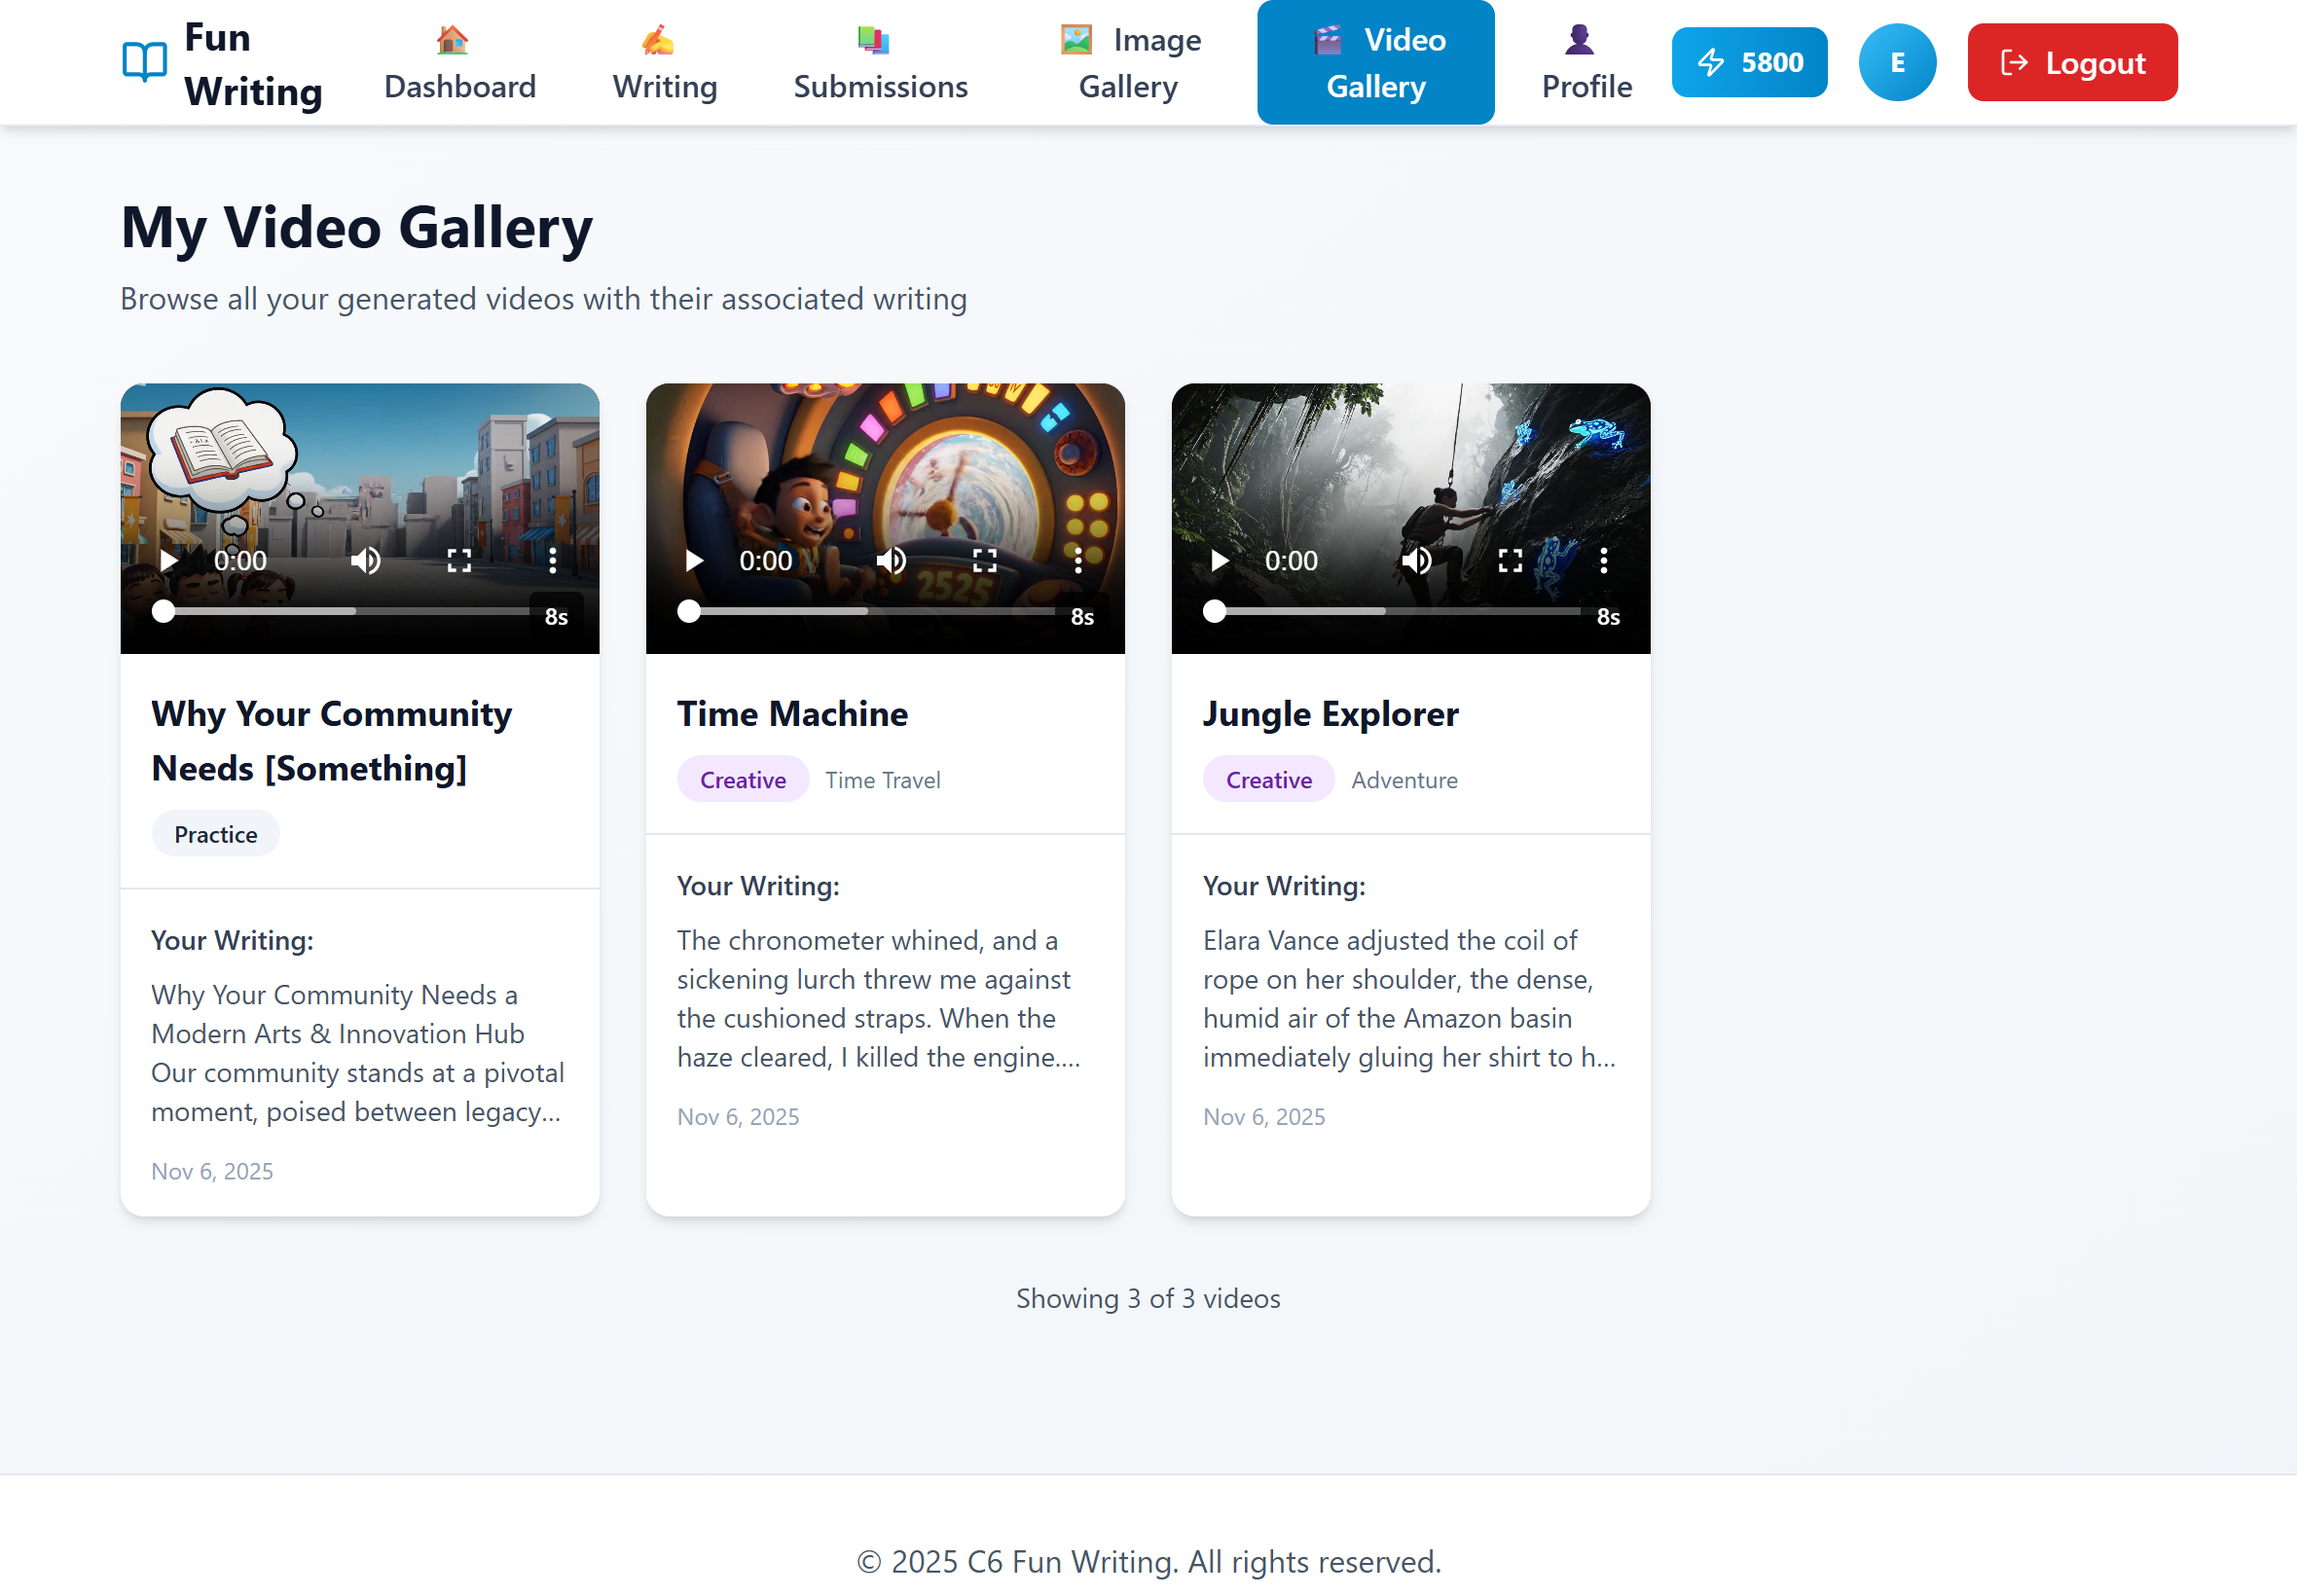Play the Why Your Community Needs video
This screenshot has height=1596, width=2297.
pyautogui.click(x=169, y=561)
